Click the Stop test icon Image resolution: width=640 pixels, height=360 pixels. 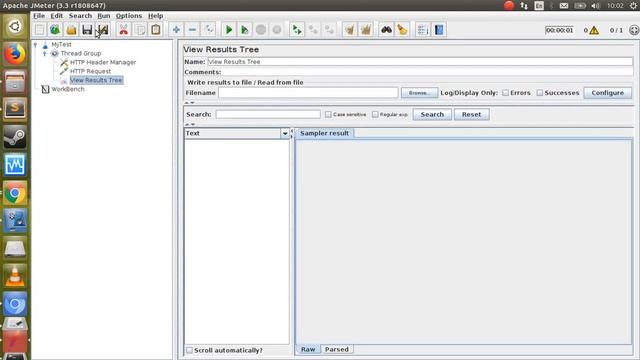[261, 30]
